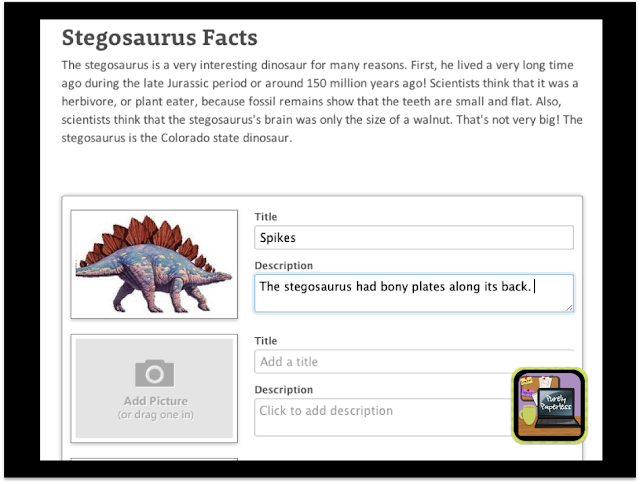Click the Purely Paperless logo badge
Screen dimensions: 640x484
(549, 405)
